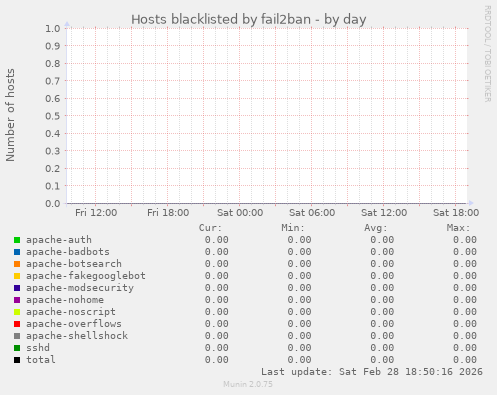Click the total black color swatch
Screen dimensions: 497x395
(x=17, y=360)
